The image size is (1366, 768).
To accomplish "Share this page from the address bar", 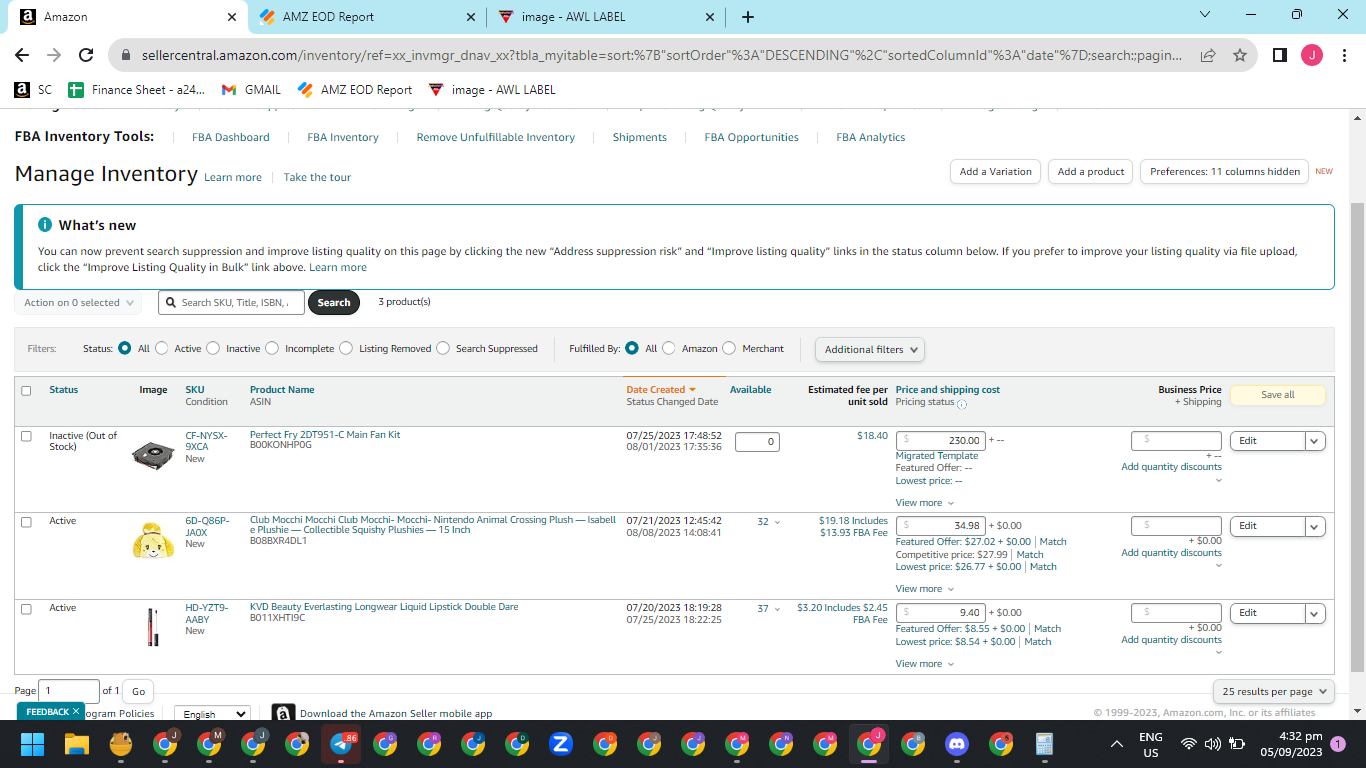I will coord(1208,55).
